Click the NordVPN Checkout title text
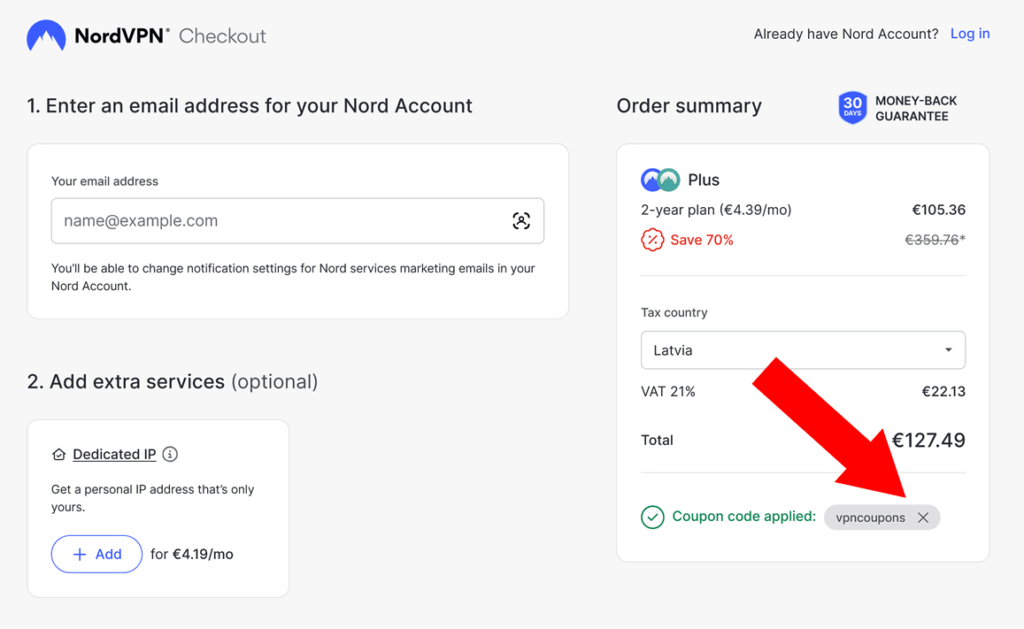Screen dimensions: 1024x629 [x=170, y=35]
